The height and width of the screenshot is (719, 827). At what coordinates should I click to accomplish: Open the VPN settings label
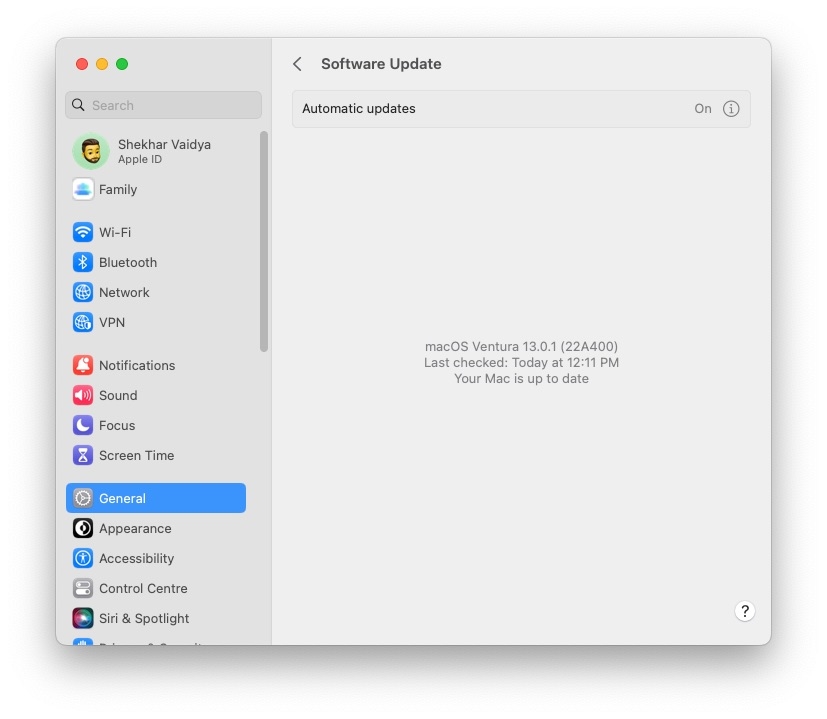[x=112, y=322]
